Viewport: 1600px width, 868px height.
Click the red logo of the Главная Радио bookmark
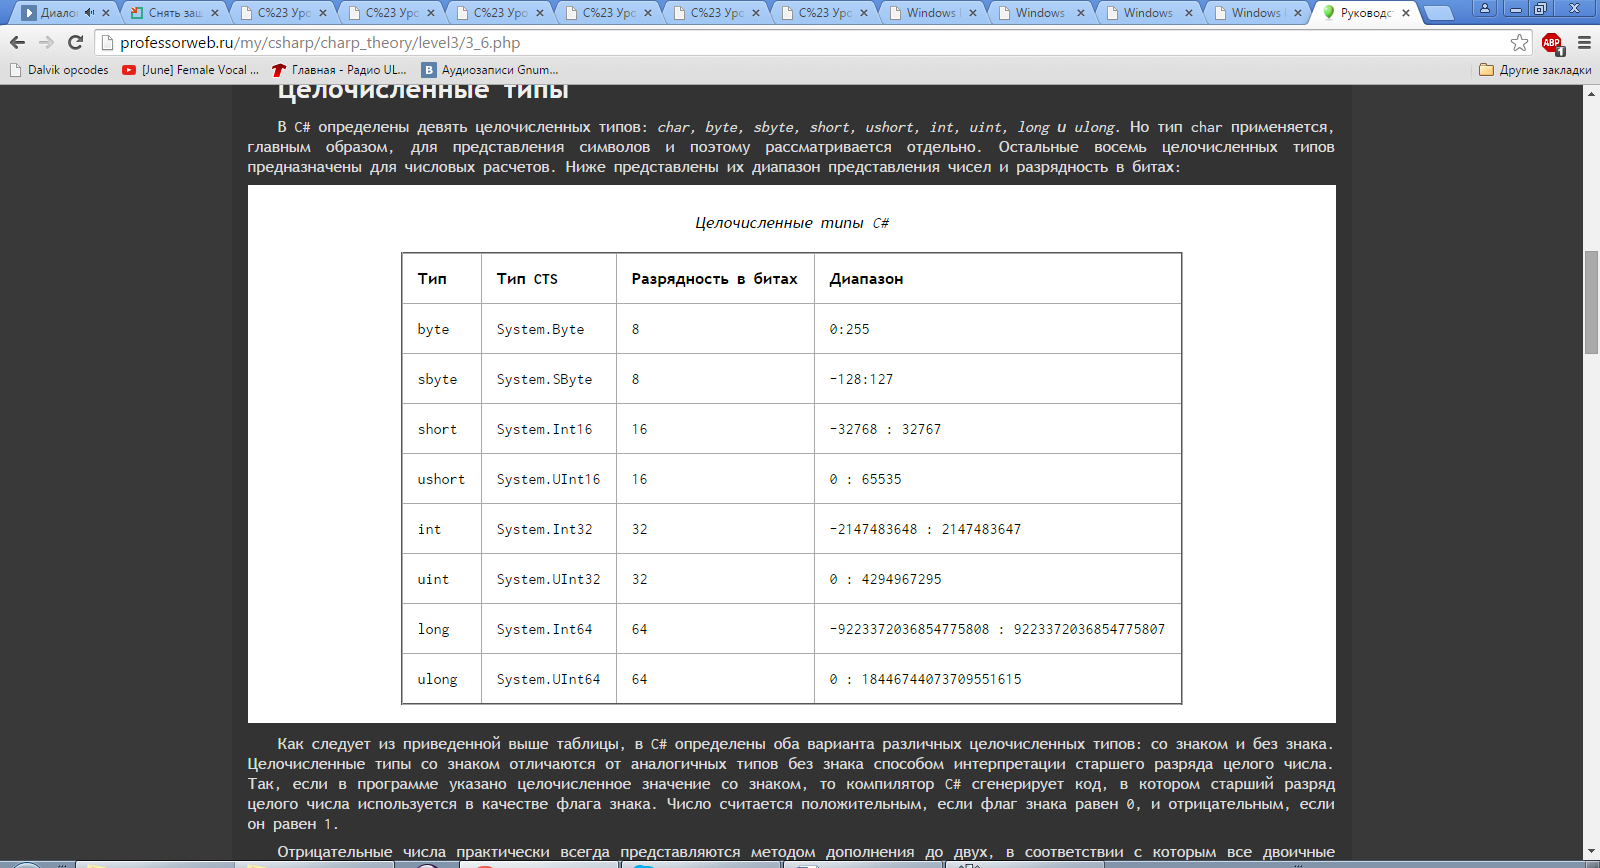279,70
